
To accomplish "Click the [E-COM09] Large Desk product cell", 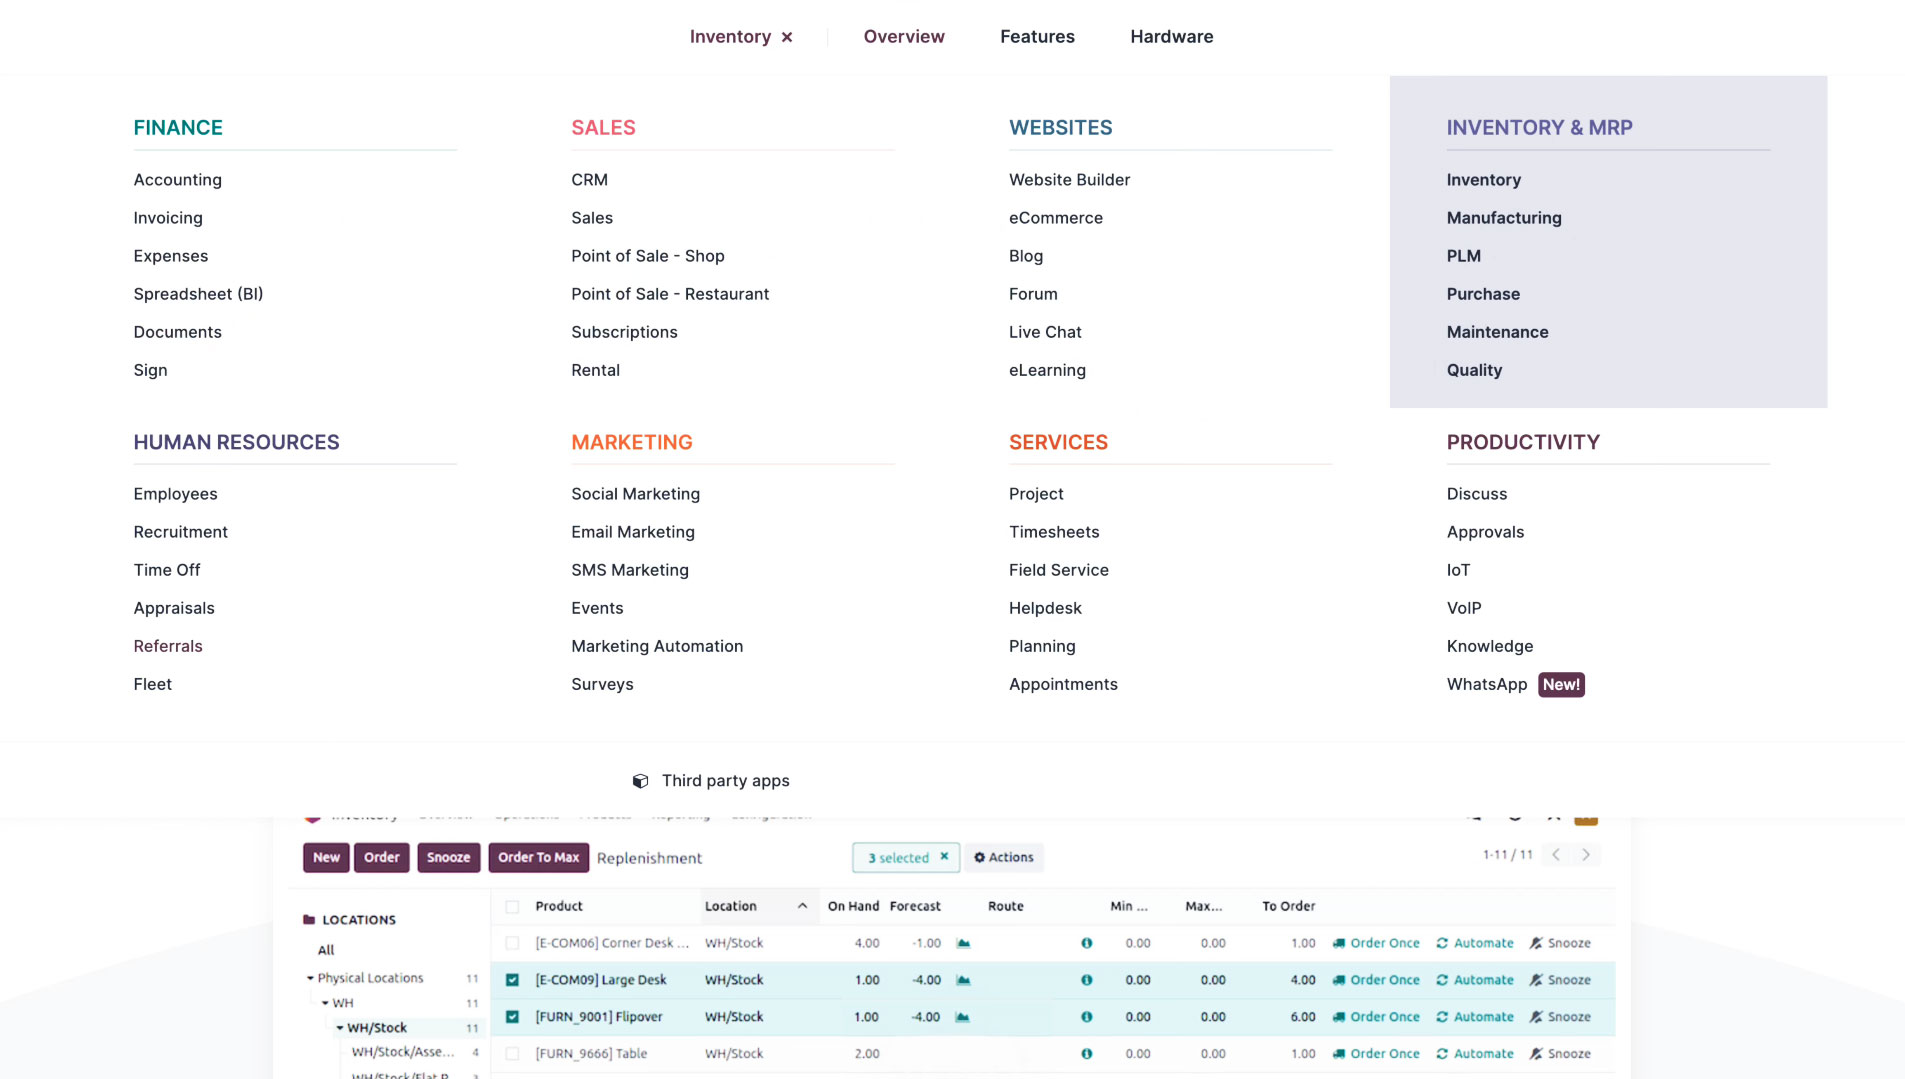I will (601, 980).
